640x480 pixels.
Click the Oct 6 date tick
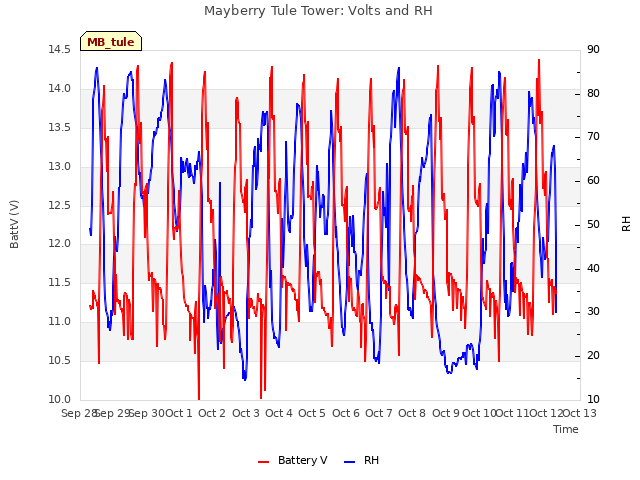tap(346, 413)
